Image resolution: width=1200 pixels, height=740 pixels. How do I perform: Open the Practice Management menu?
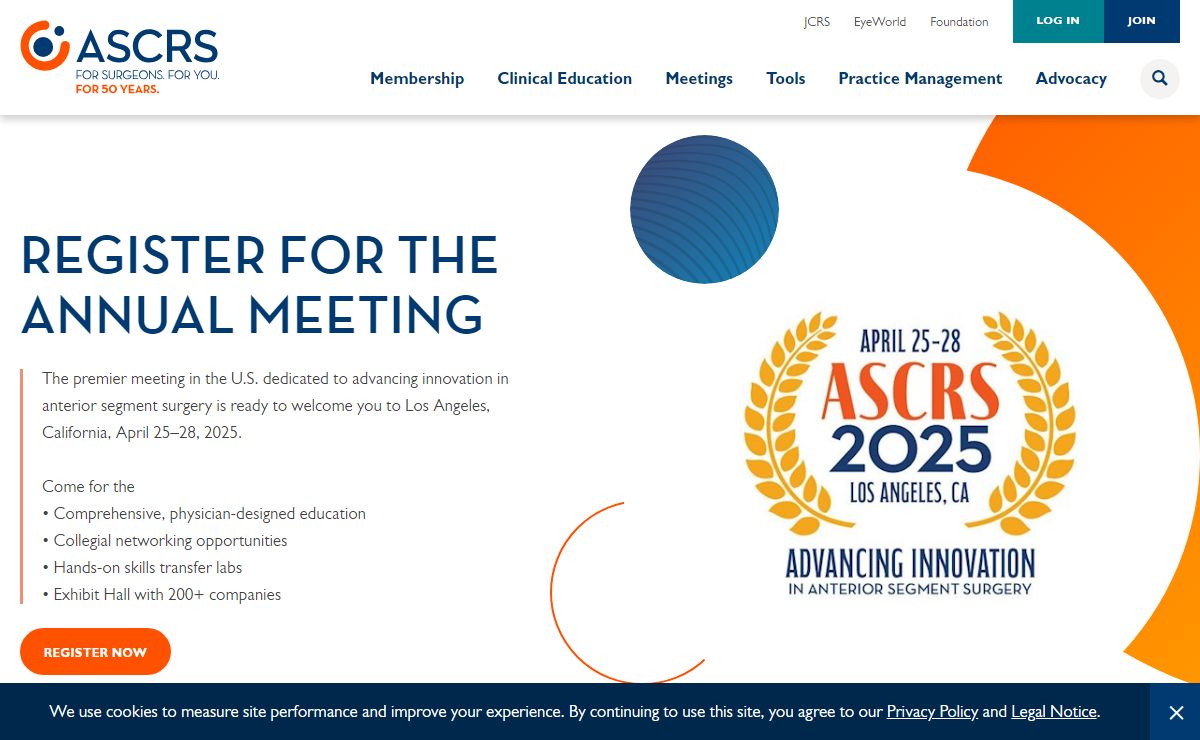point(920,79)
